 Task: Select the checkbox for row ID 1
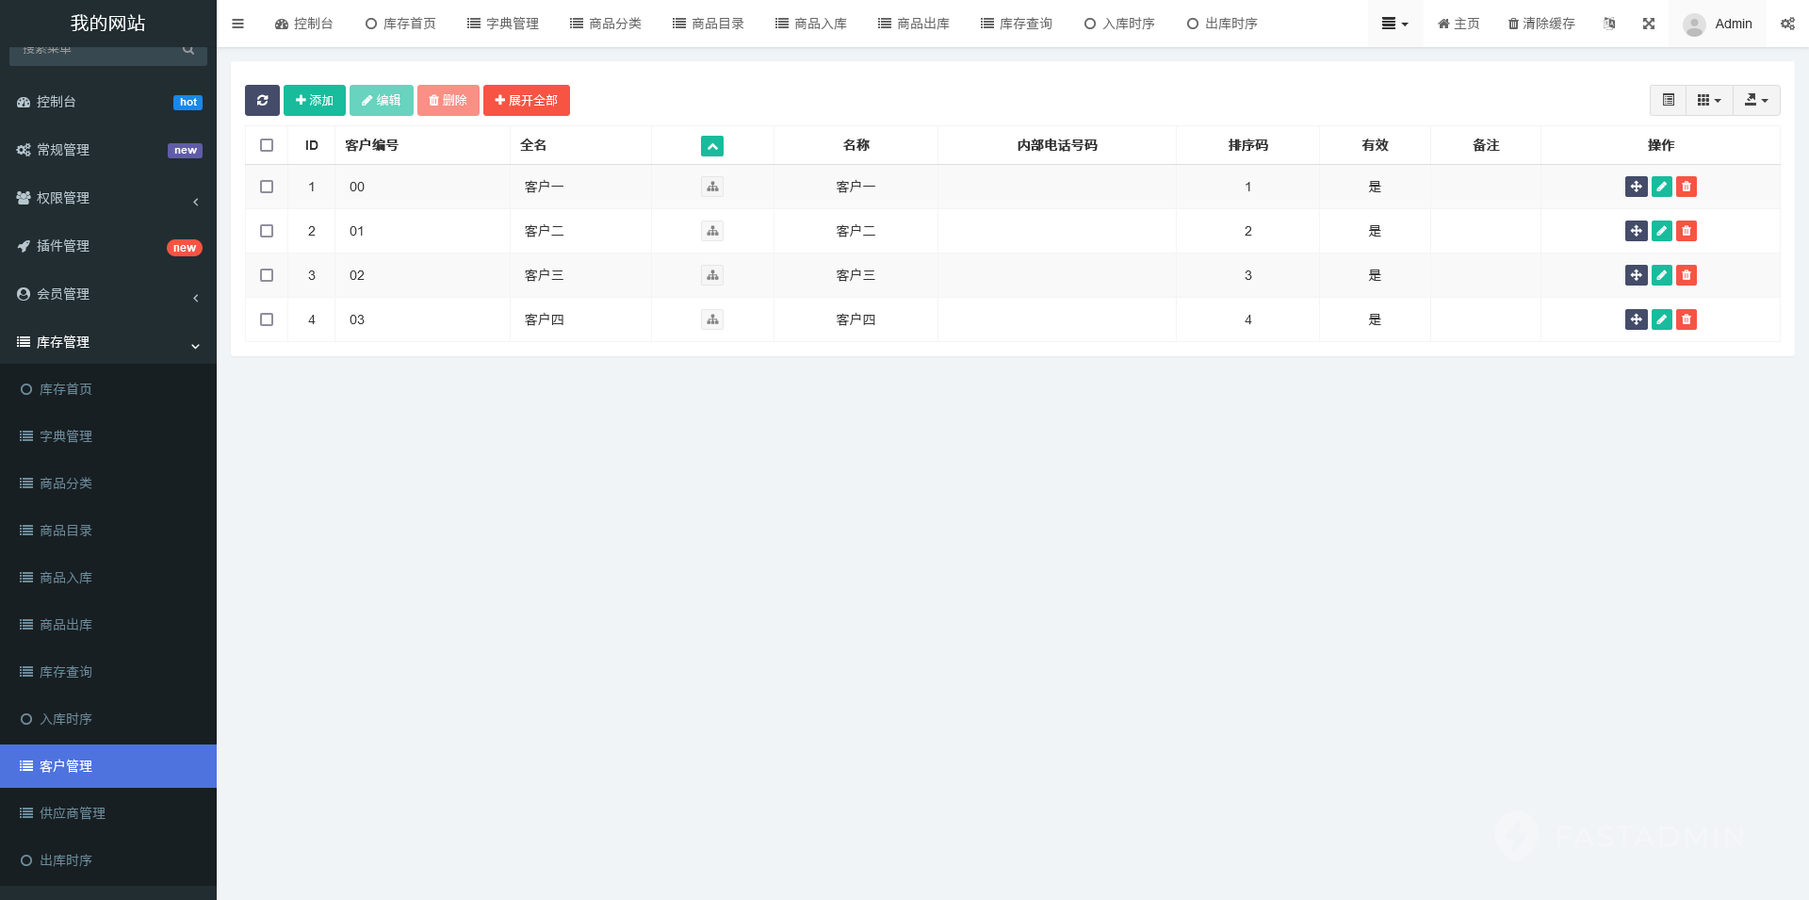click(266, 187)
